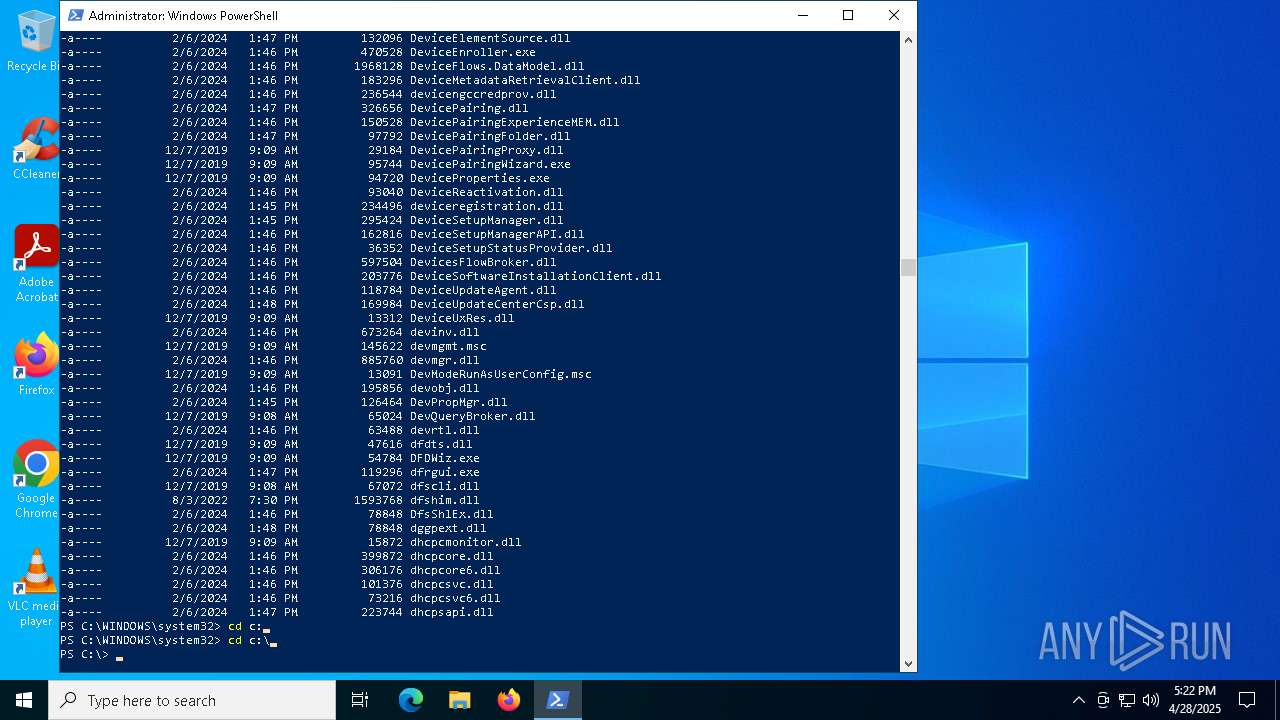Open File Explorer from the taskbar
This screenshot has width=1280, height=720.
pos(459,700)
